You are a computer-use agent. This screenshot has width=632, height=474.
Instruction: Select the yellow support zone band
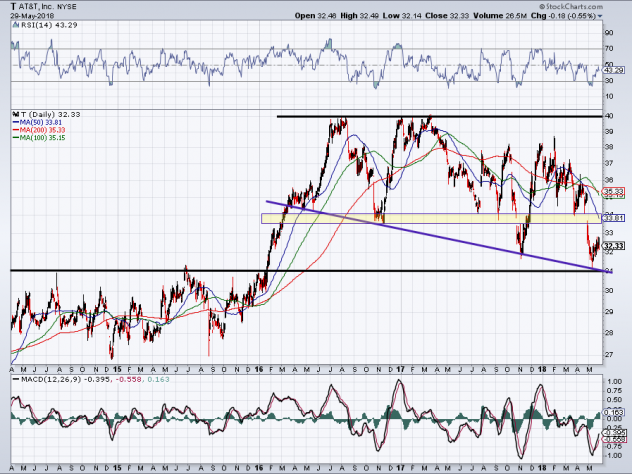(431, 218)
